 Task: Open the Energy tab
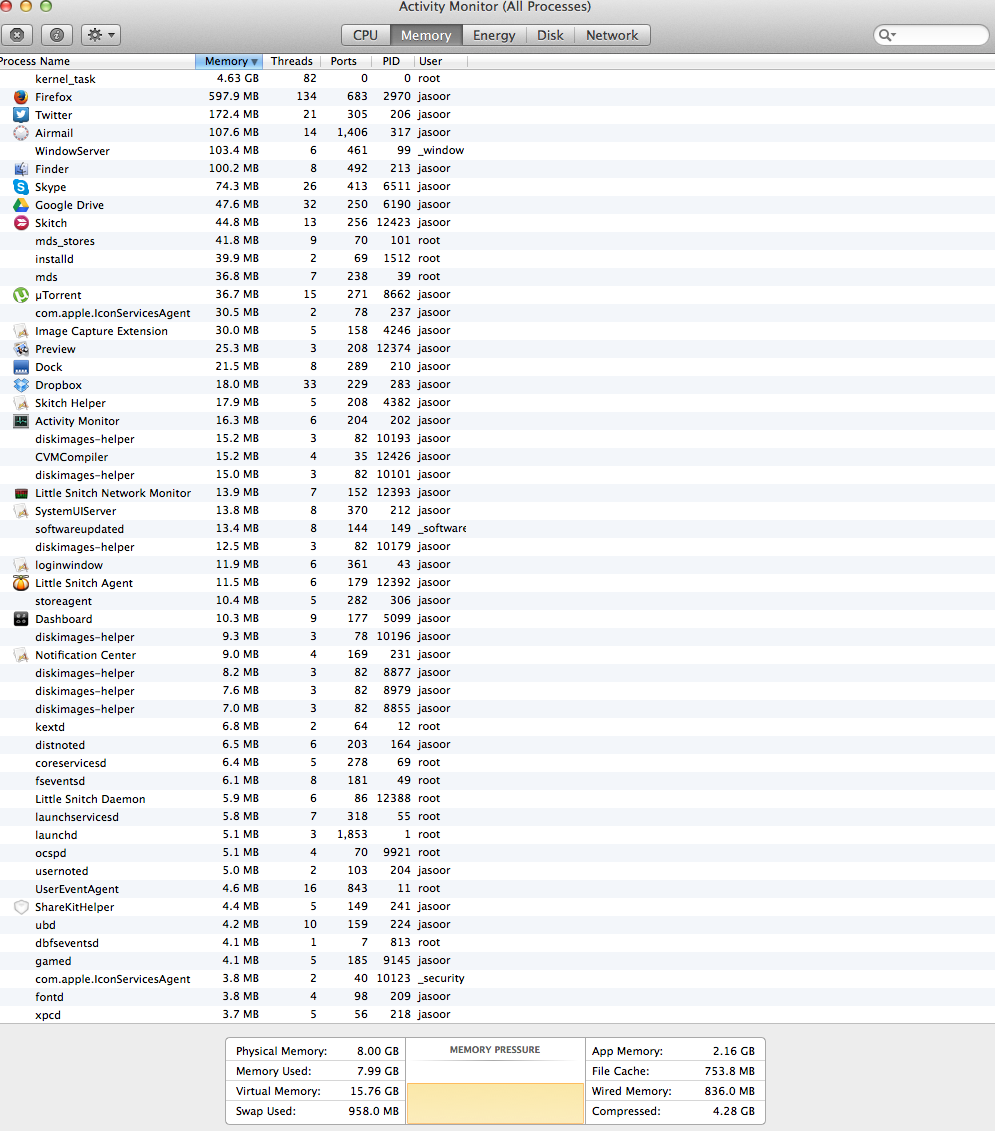[x=494, y=35]
